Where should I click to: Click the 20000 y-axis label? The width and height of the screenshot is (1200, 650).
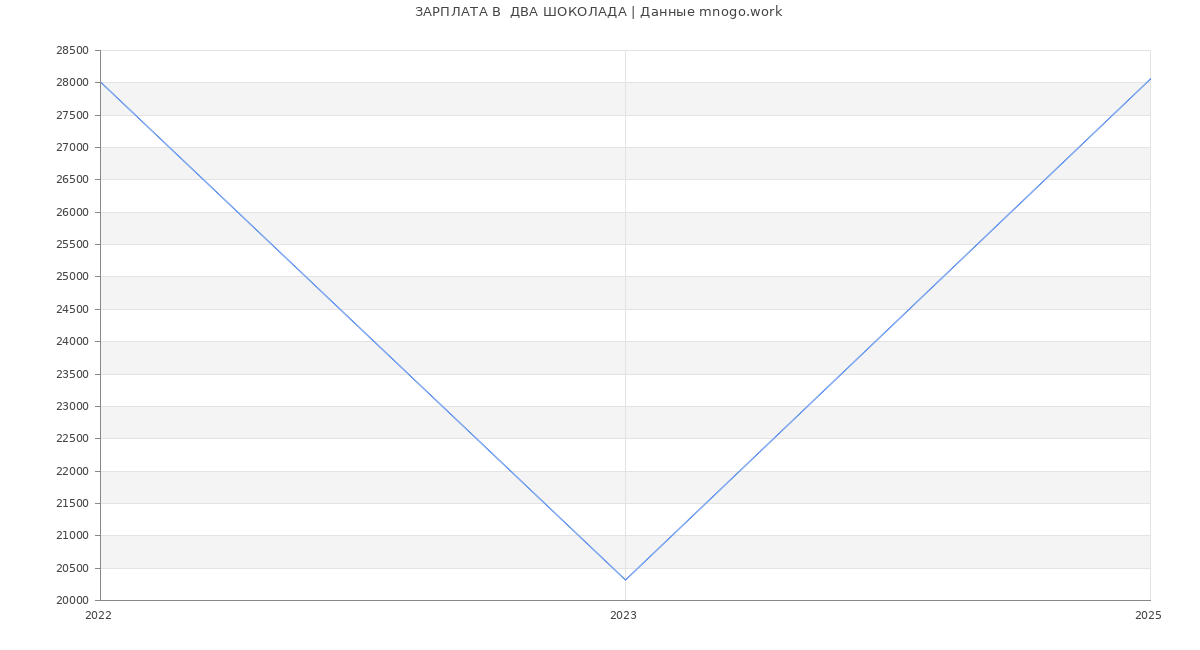pos(72,601)
